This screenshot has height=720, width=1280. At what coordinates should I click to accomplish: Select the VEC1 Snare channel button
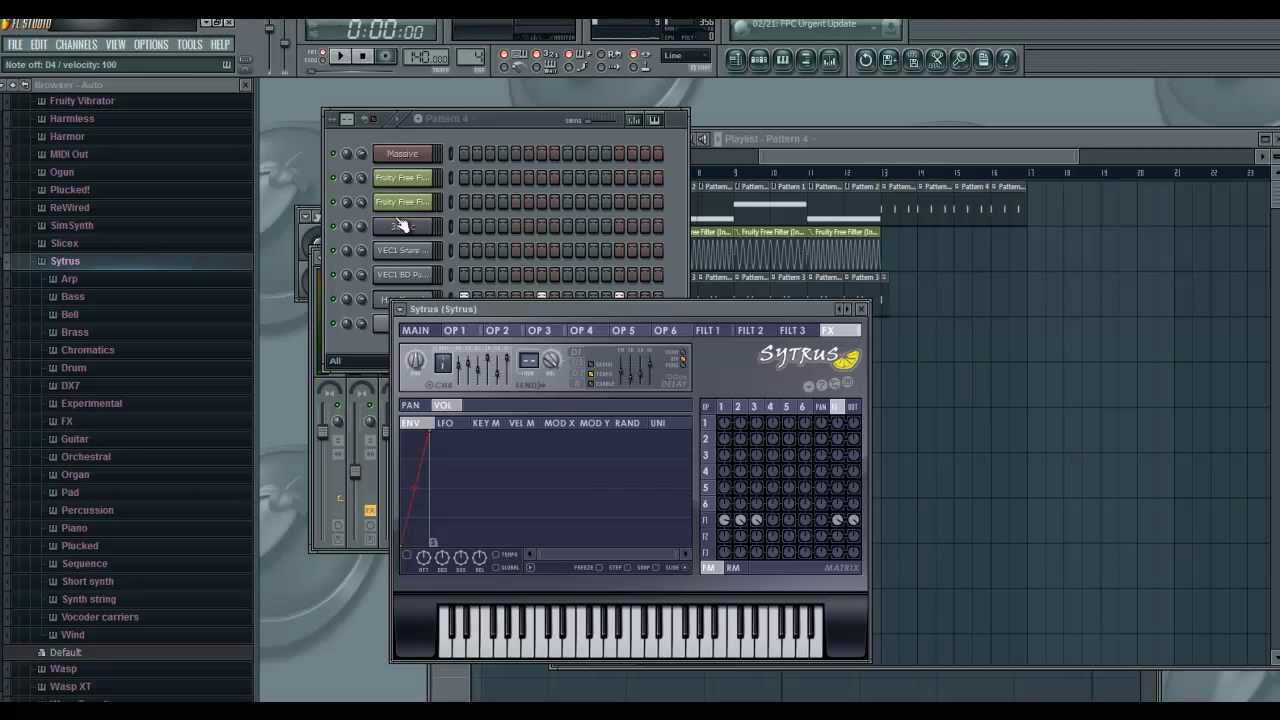point(402,251)
